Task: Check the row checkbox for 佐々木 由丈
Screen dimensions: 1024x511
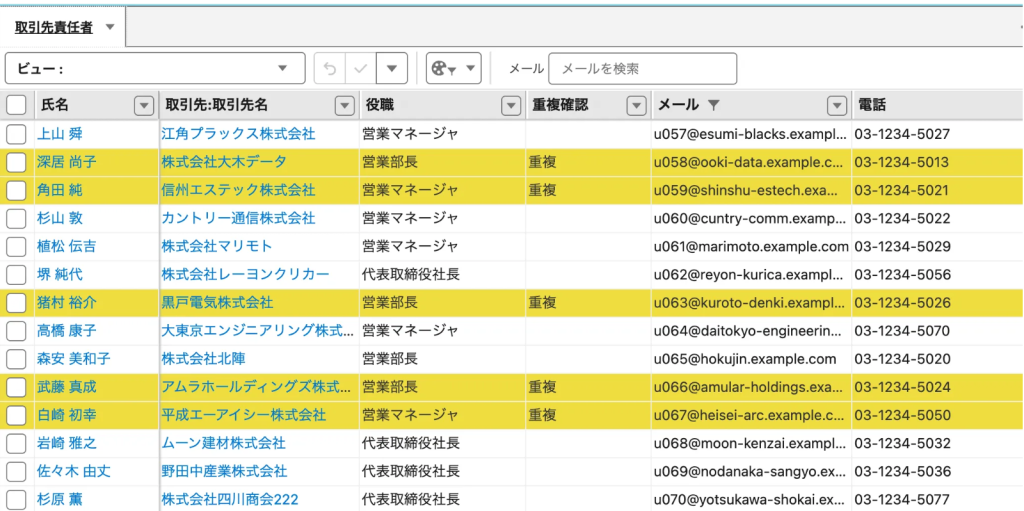Action: pyautogui.click(x=16, y=471)
